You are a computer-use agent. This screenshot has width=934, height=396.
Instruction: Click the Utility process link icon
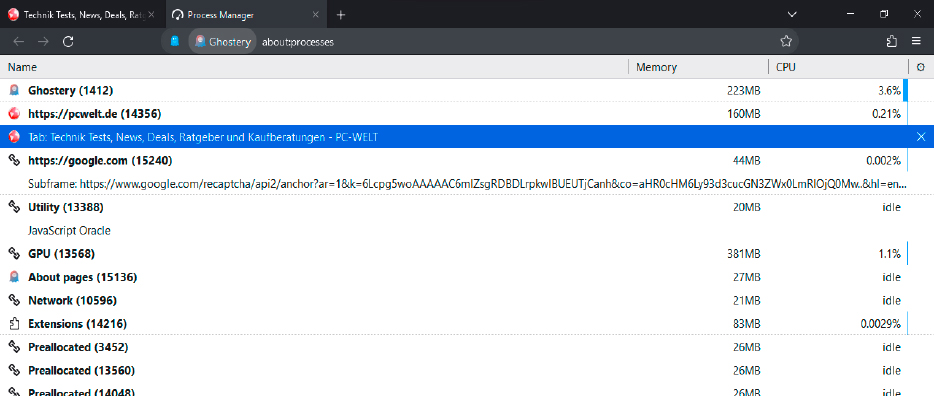(x=14, y=207)
